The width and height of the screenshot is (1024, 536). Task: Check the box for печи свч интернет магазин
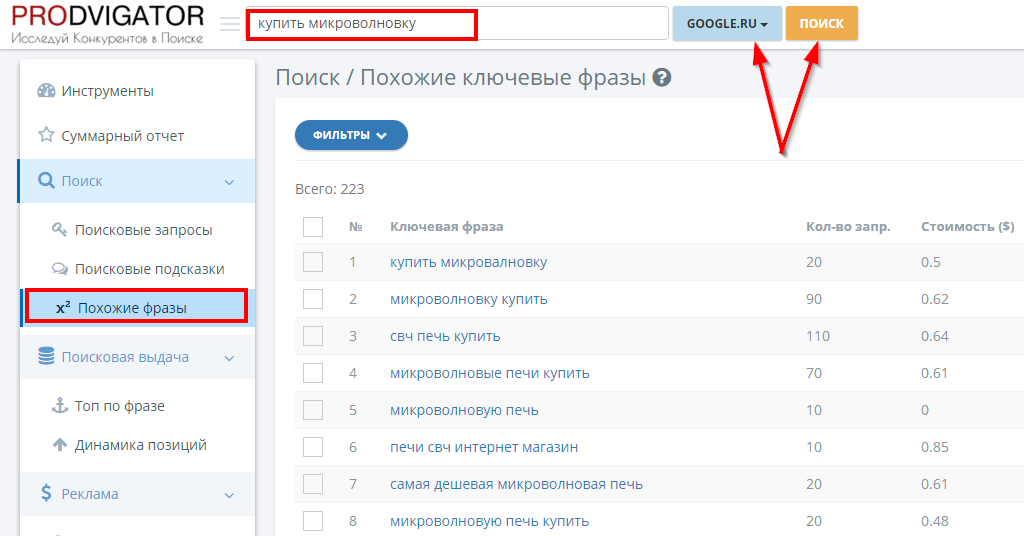(313, 447)
